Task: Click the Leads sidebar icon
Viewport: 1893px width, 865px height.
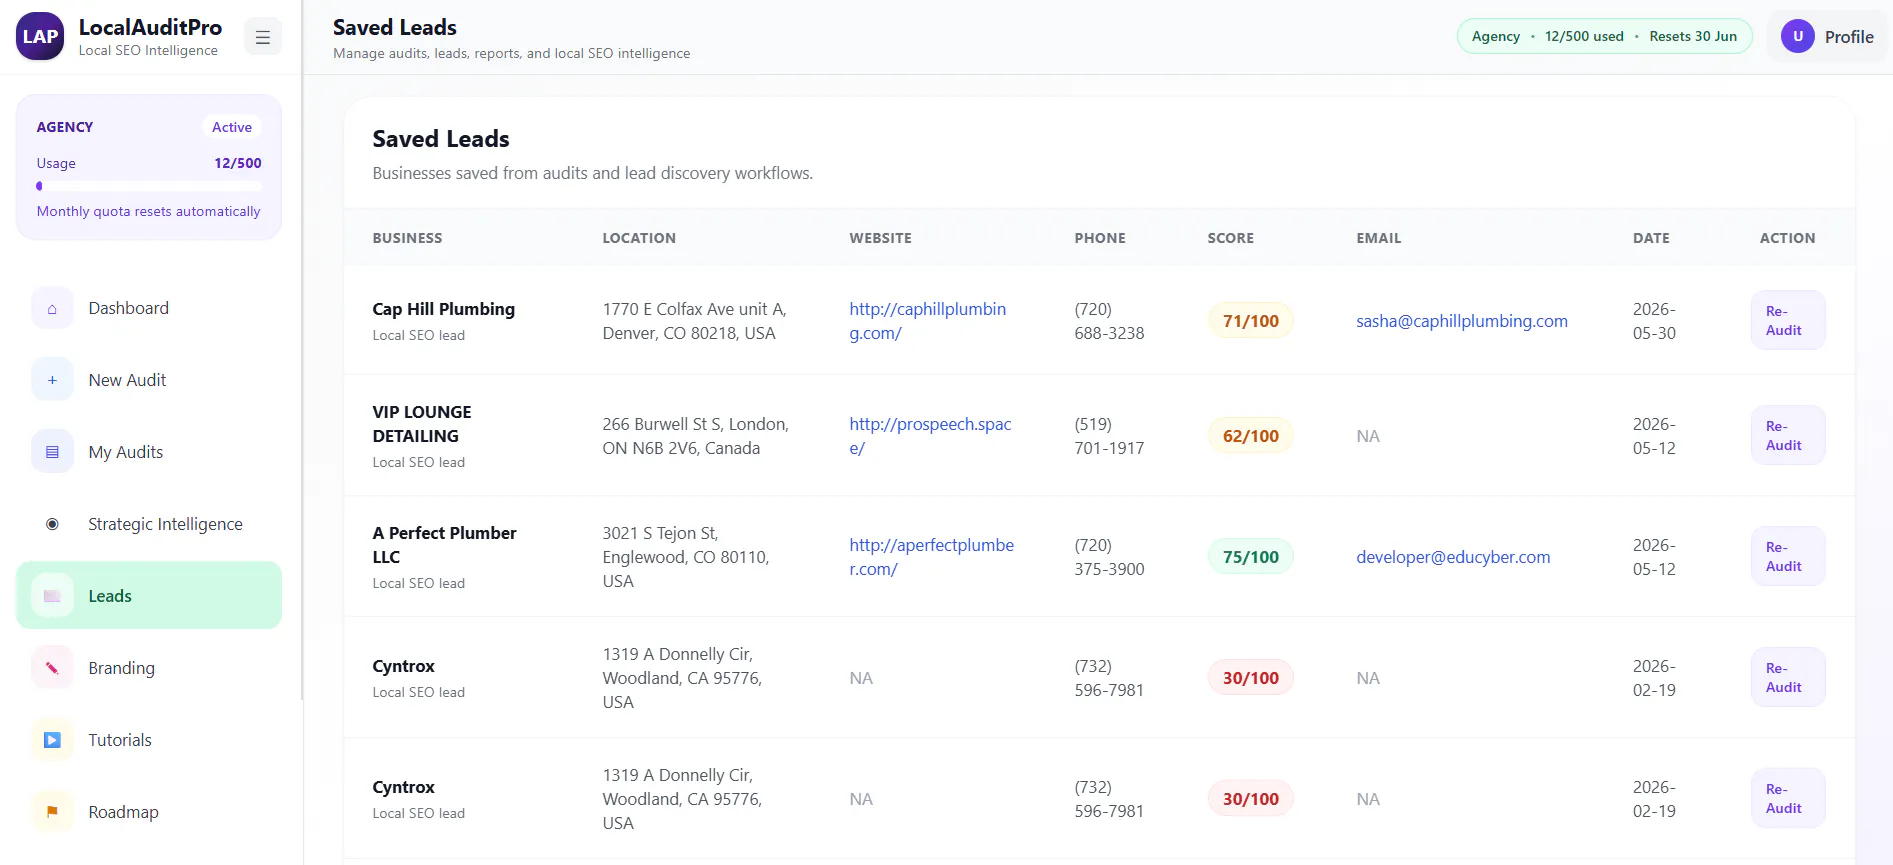Action: point(52,596)
